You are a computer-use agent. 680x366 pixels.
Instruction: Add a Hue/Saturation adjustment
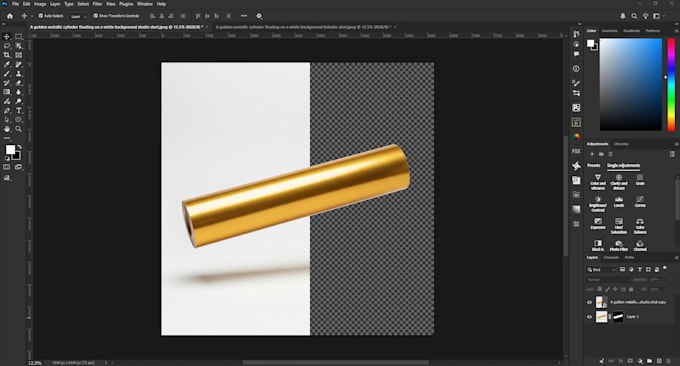619,226
